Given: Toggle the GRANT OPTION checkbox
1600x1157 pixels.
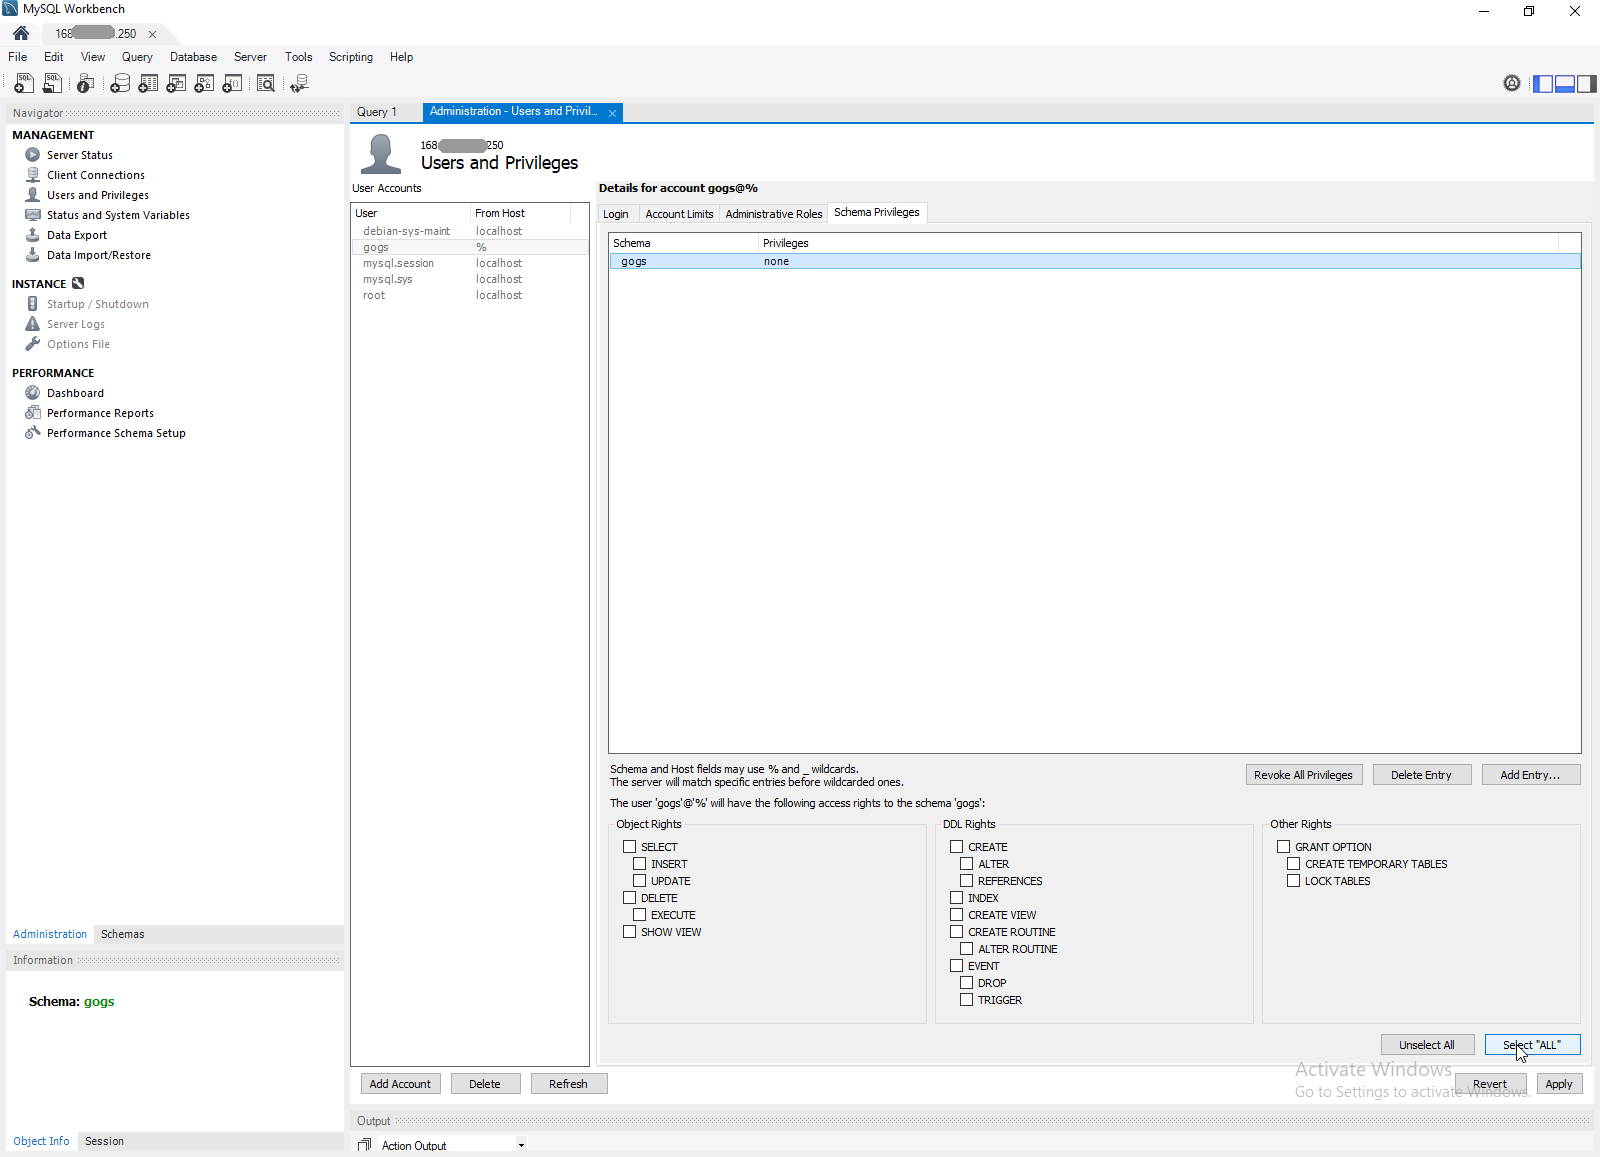Looking at the screenshot, I should [1284, 847].
